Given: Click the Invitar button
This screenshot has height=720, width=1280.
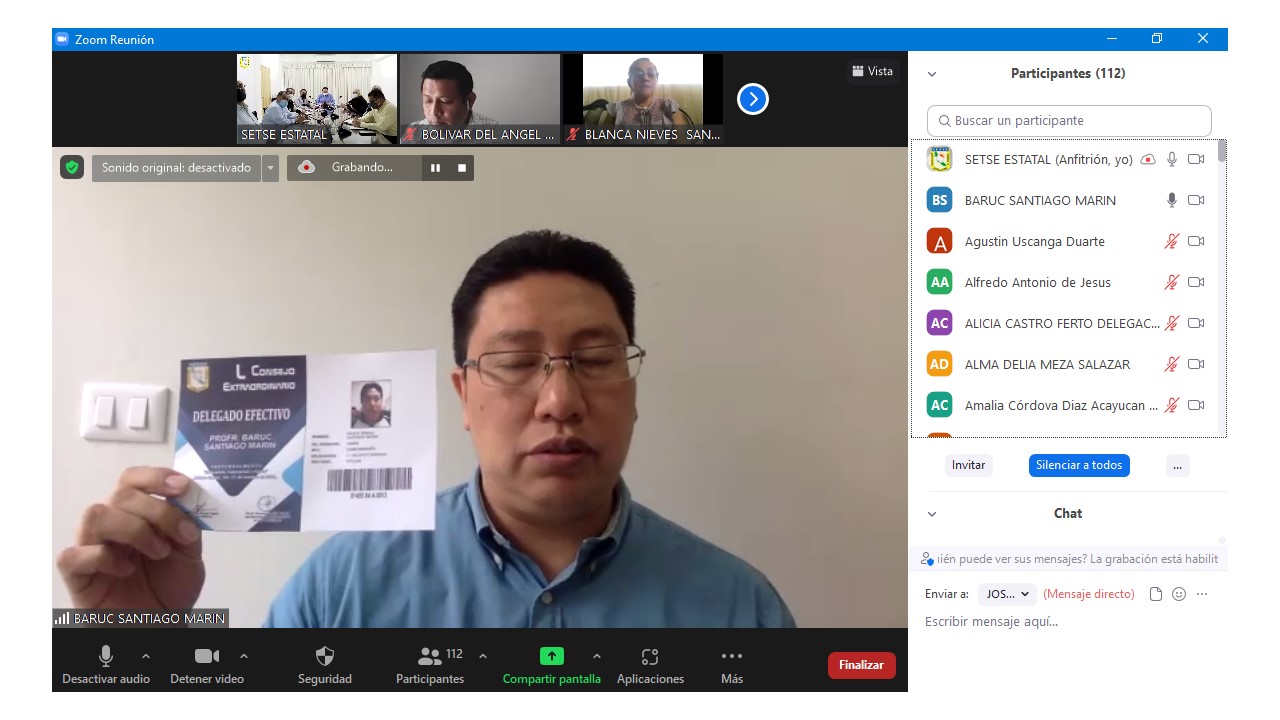Looking at the screenshot, I should [x=968, y=465].
